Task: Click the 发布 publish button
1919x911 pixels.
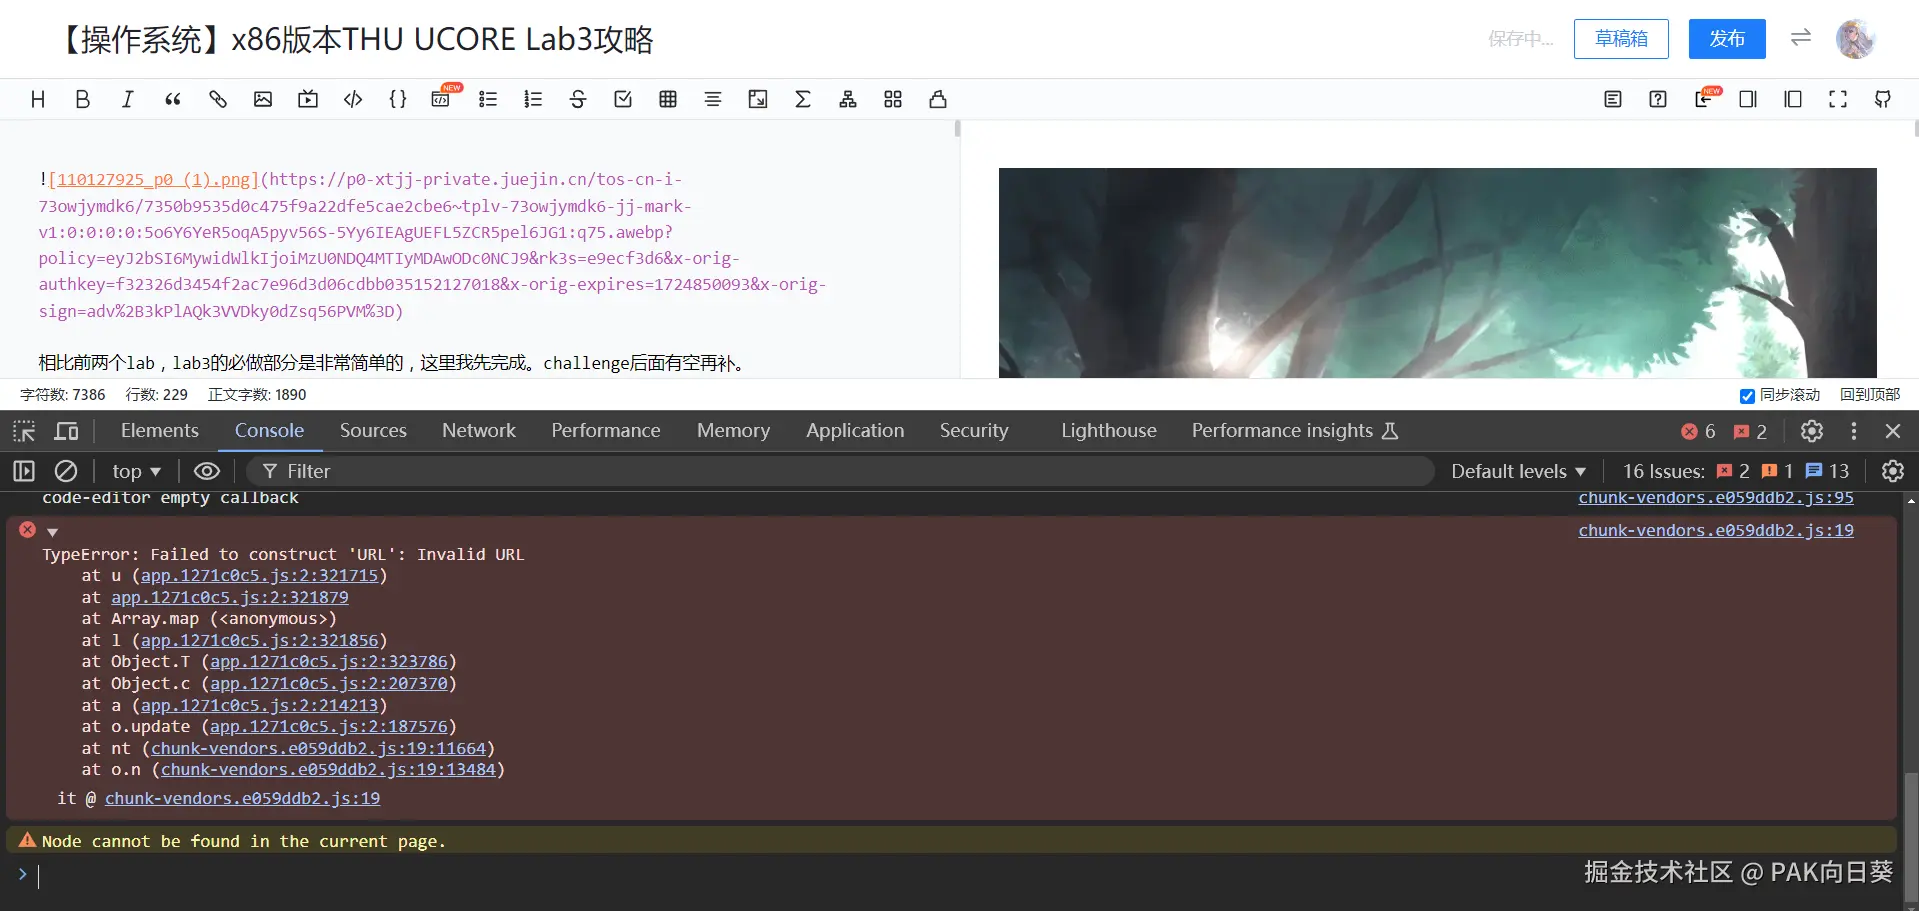Action: (1727, 39)
